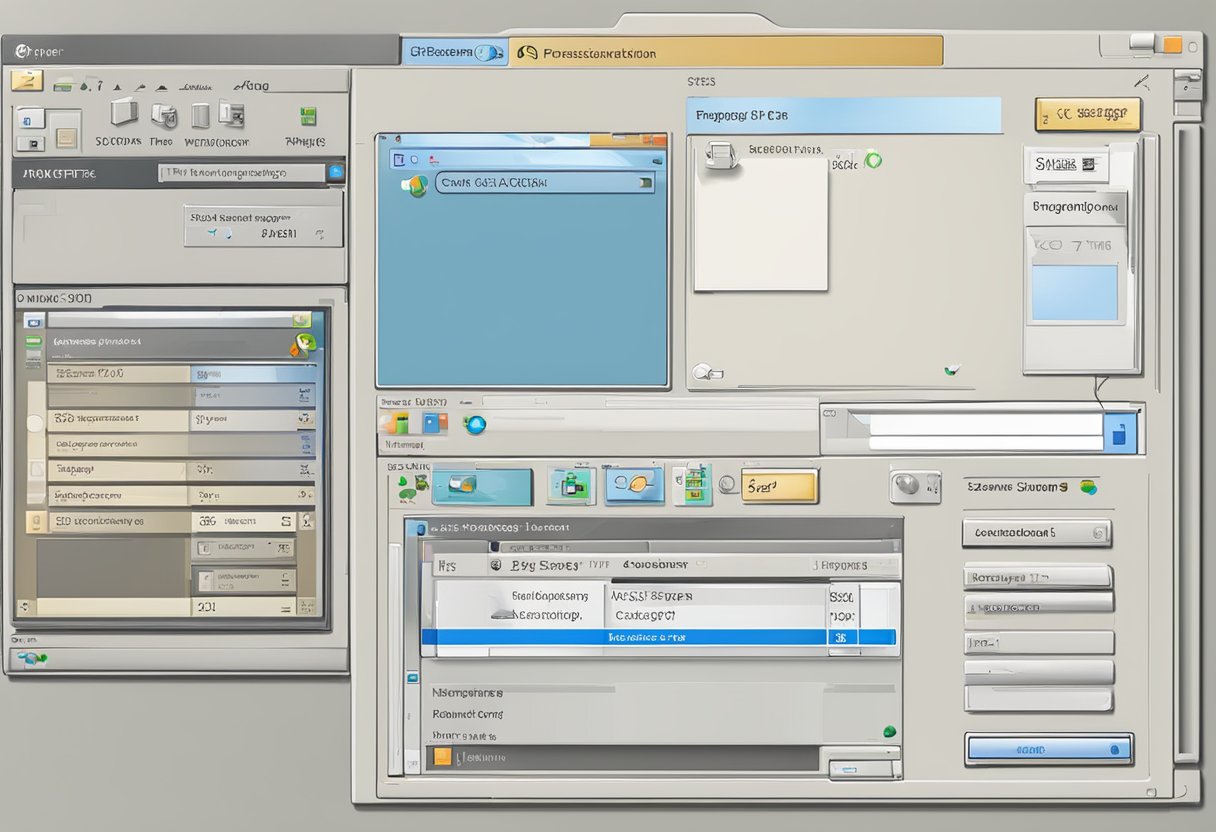
Task: Expand the first gray dropdown in right column
Action: click(x=1036, y=534)
